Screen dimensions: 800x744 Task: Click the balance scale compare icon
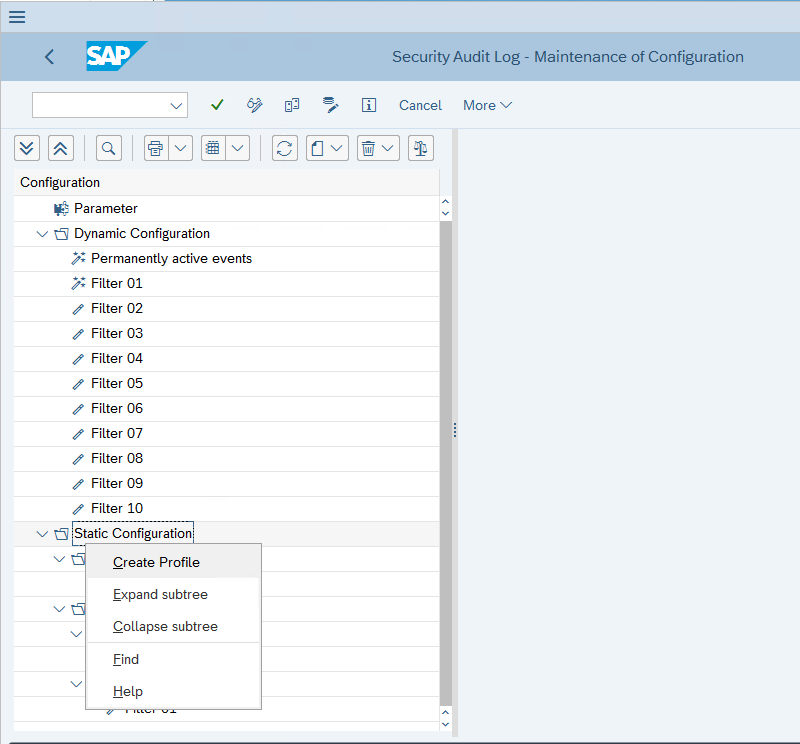pos(421,148)
